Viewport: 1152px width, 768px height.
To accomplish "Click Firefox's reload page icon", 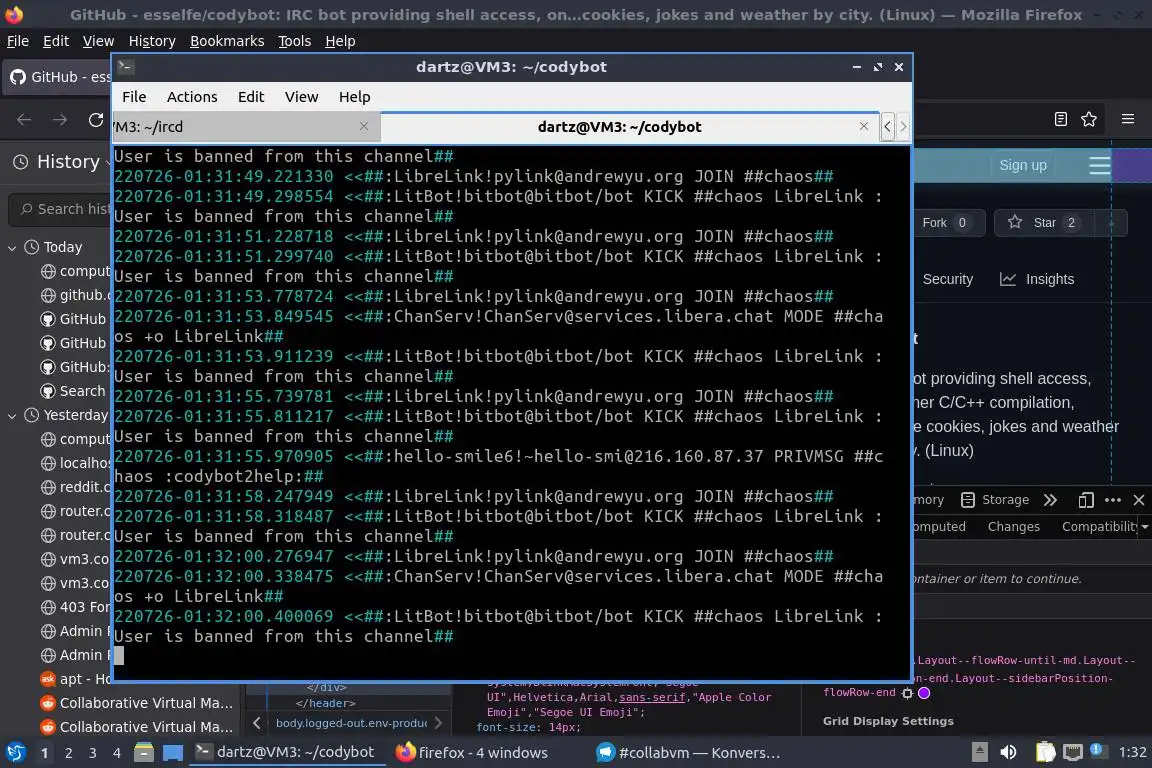I will point(96,120).
